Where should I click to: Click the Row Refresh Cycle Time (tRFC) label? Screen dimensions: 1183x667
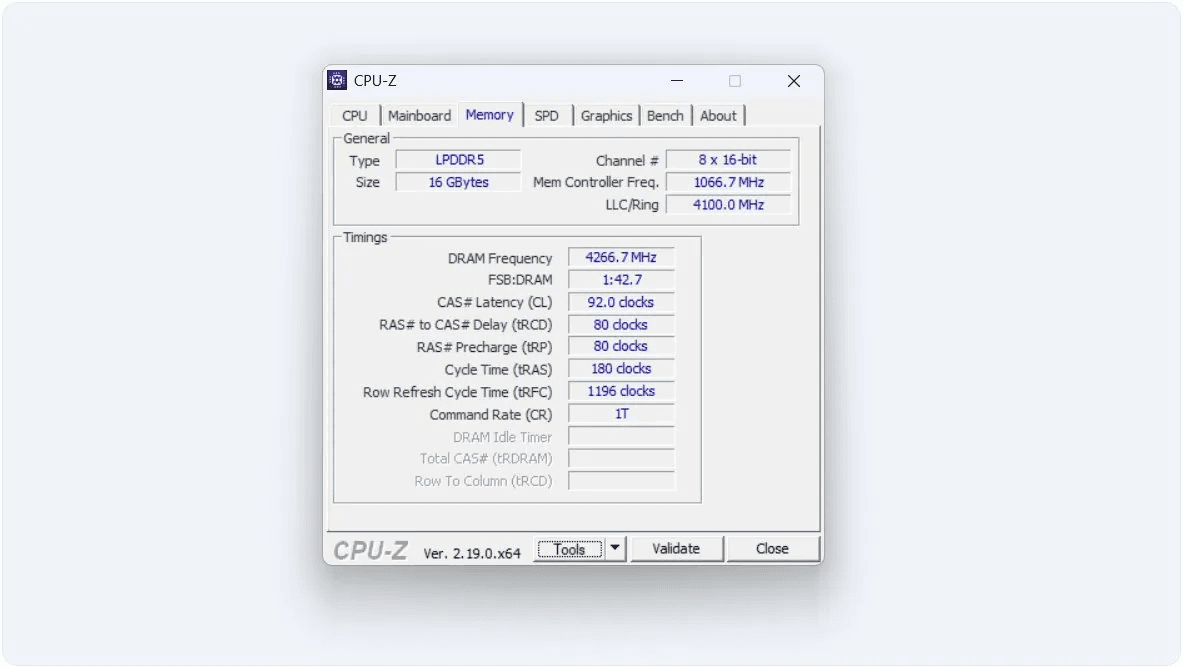[458, 392]
